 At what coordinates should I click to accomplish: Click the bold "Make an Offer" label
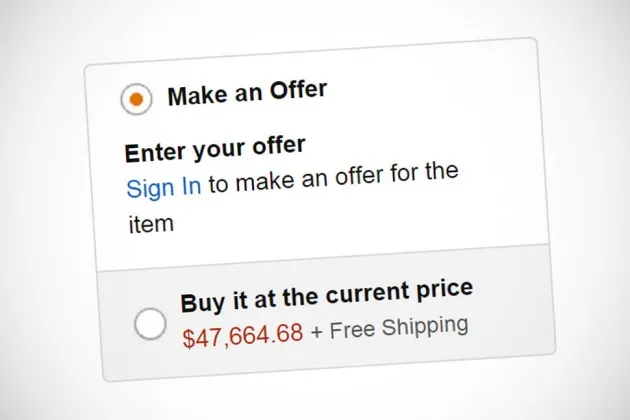[247, 93]
